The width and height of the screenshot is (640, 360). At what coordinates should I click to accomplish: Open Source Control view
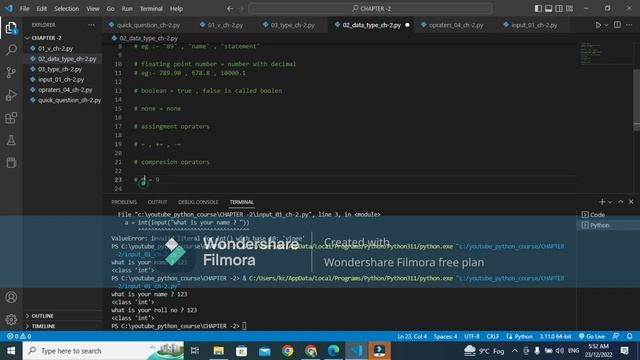coord(11,73)
